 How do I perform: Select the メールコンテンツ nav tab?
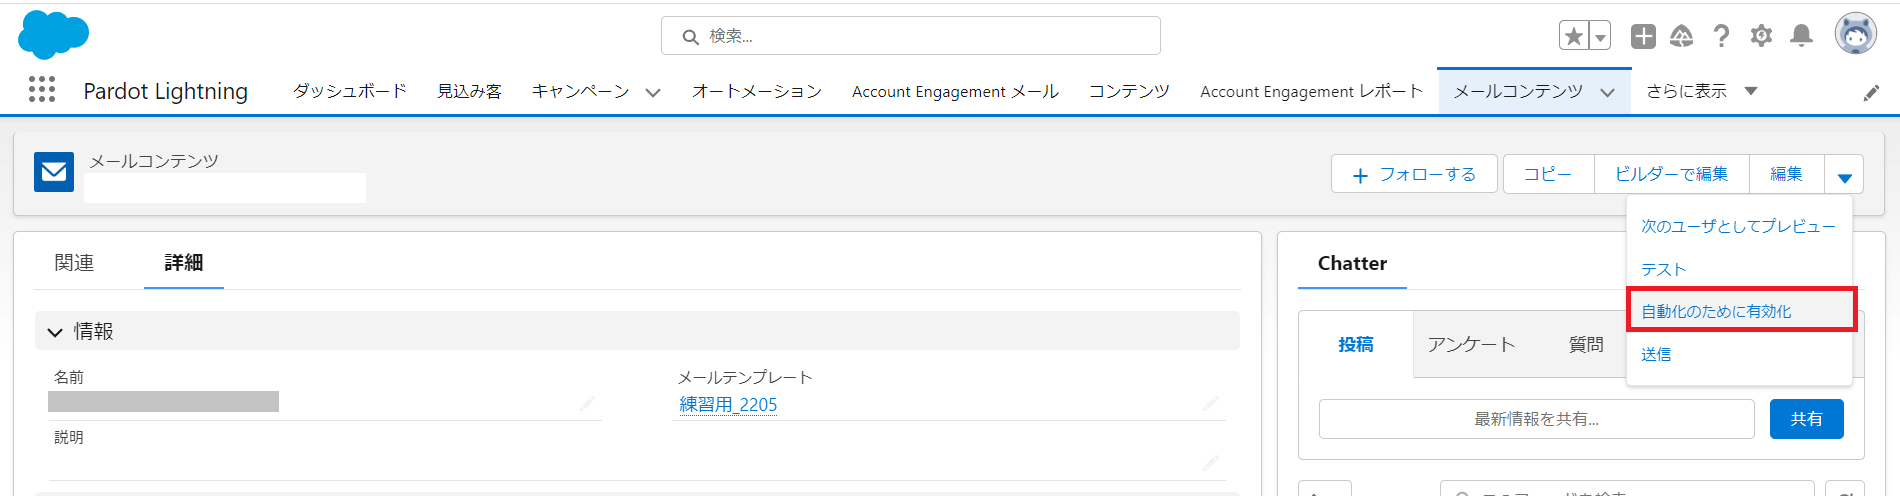(x=1518, y=91)
